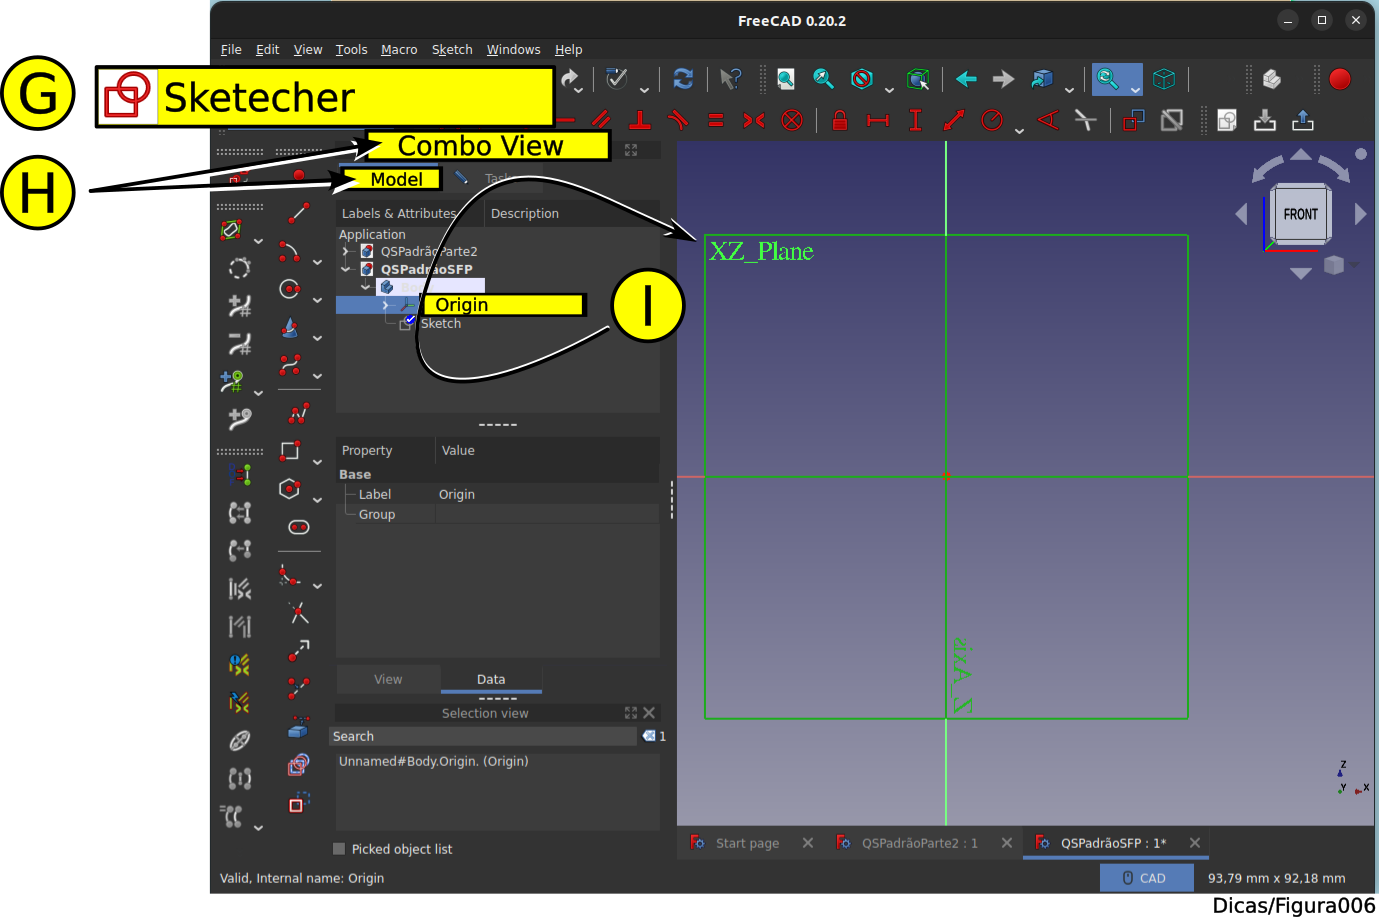Select the carbon copy tool
This screenshot has height=917, width=1379.
pyautogui.click(x=298, y=766)
